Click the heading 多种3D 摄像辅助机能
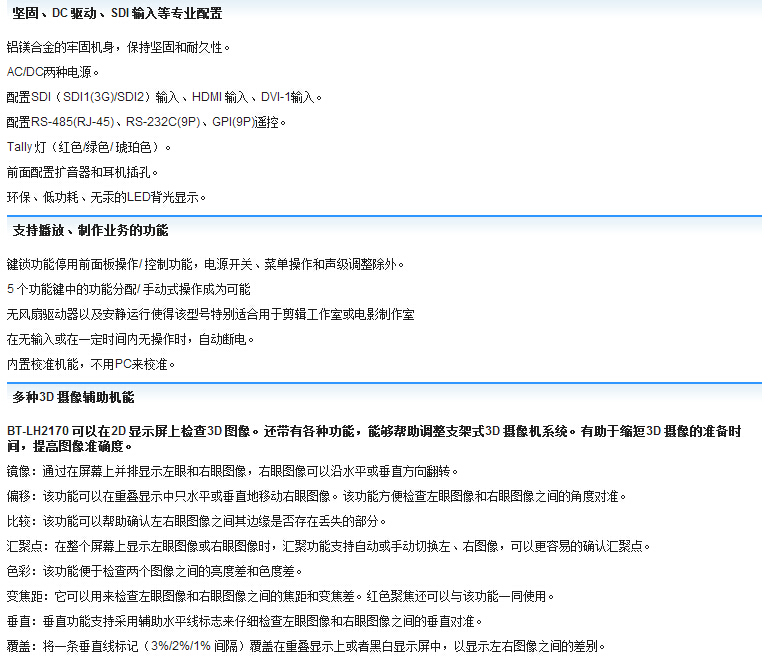 [73, 397]
